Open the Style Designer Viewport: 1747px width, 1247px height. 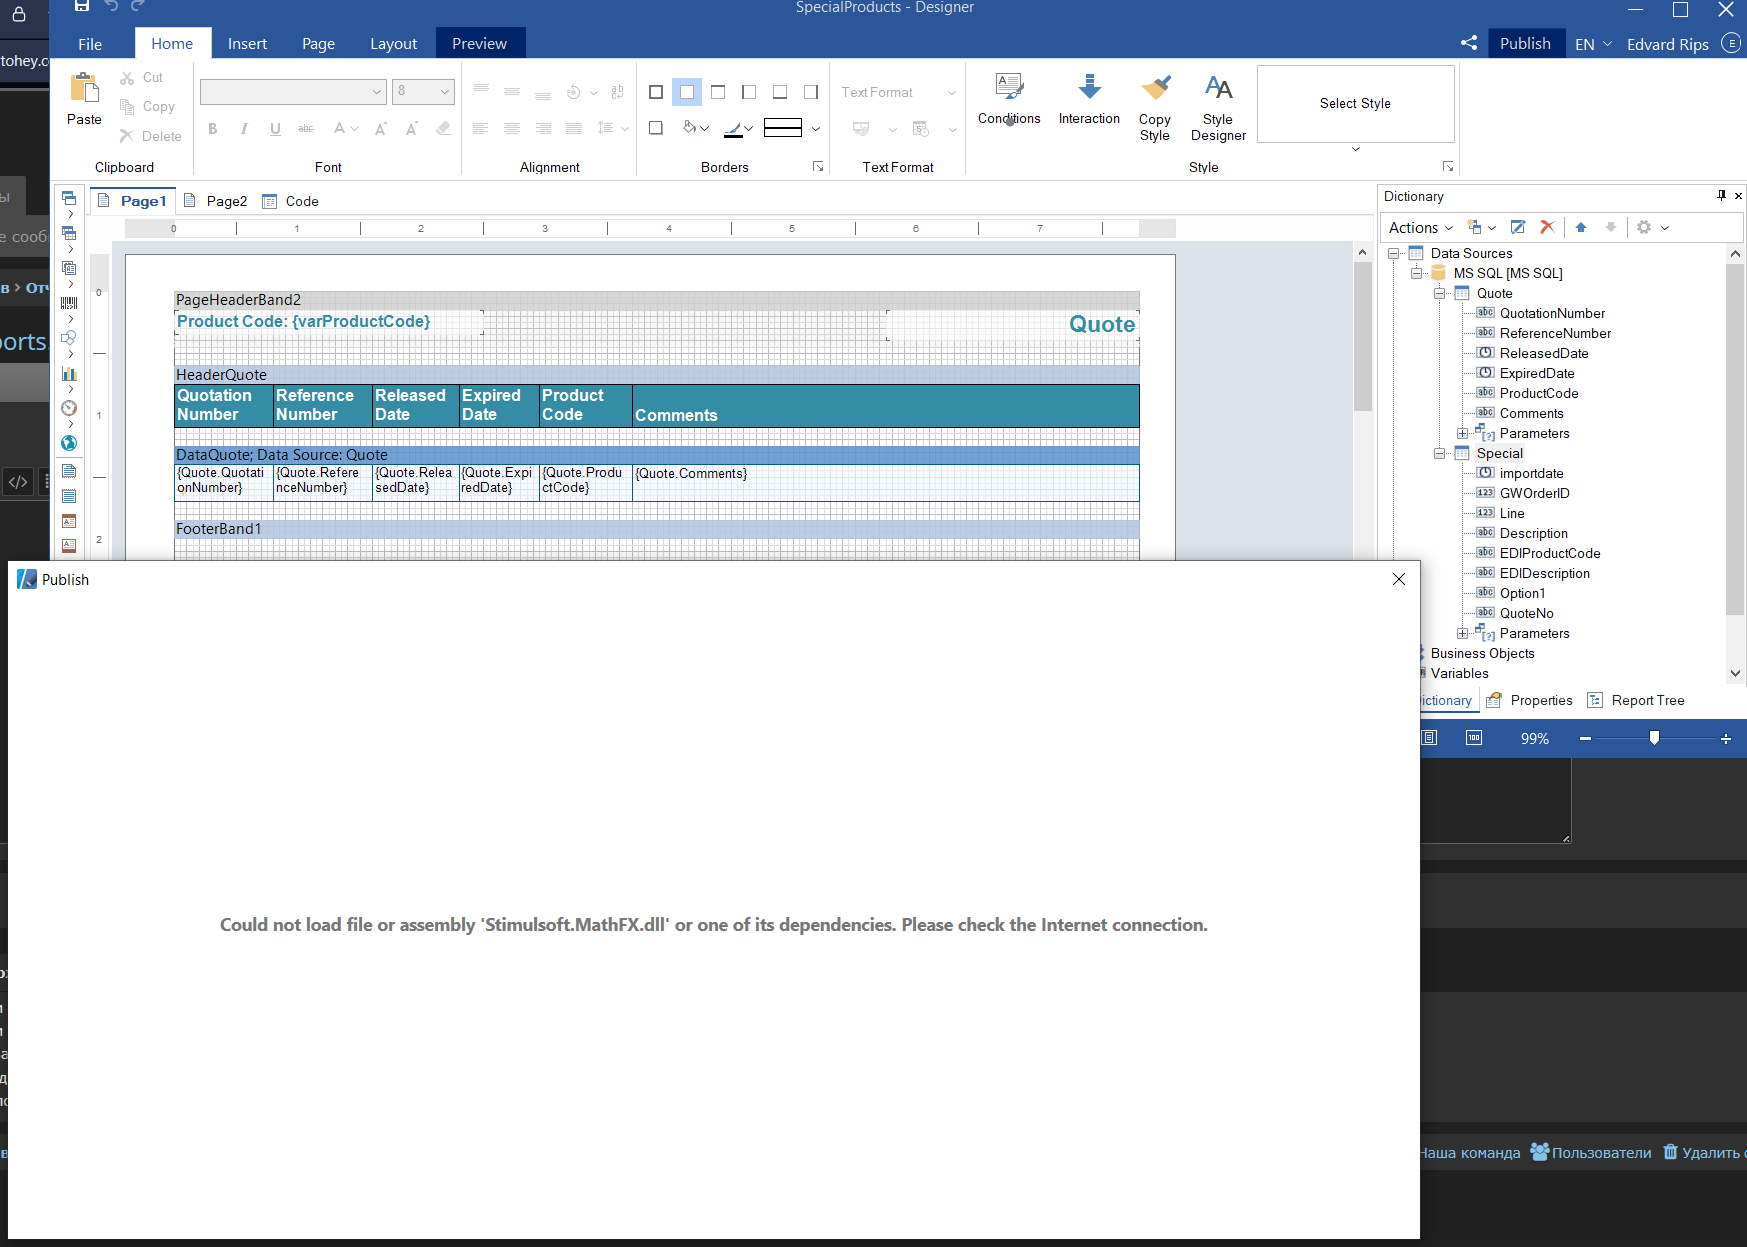pyautogui.click(x=1218, y=107)
